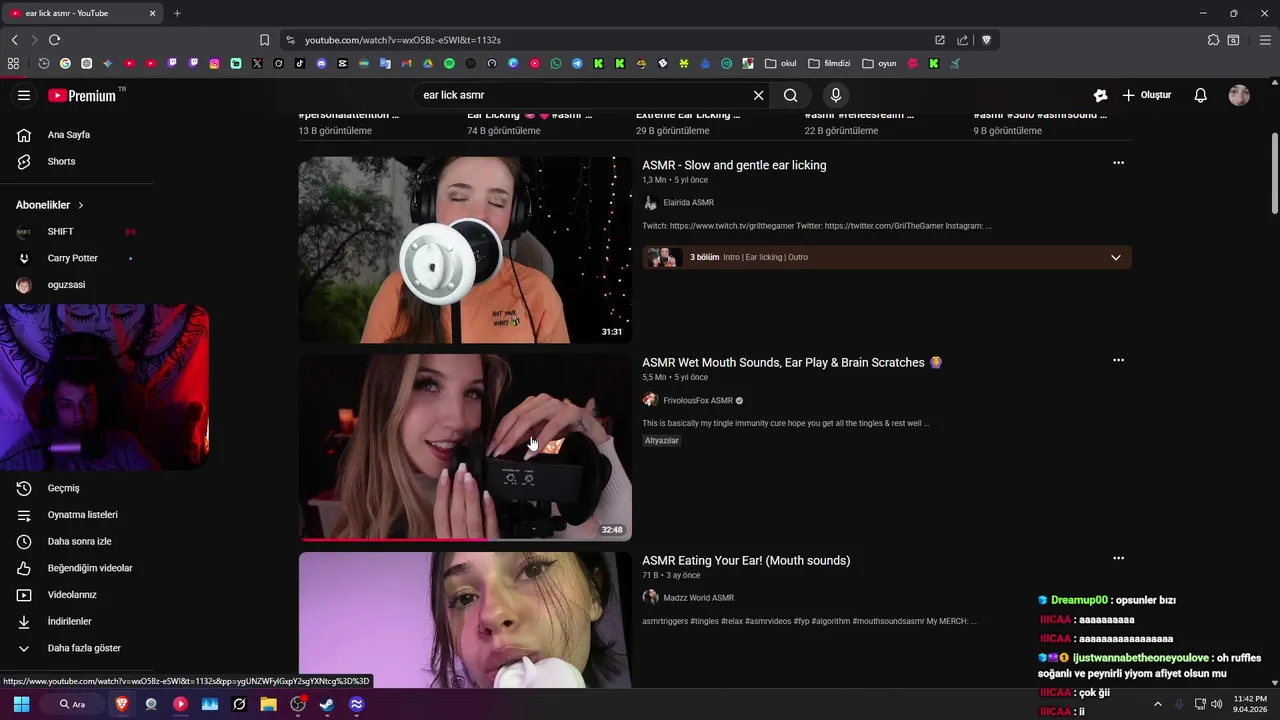Open Instagram bookmark icon
The image size is (1280, 720).
coord(214,63)
